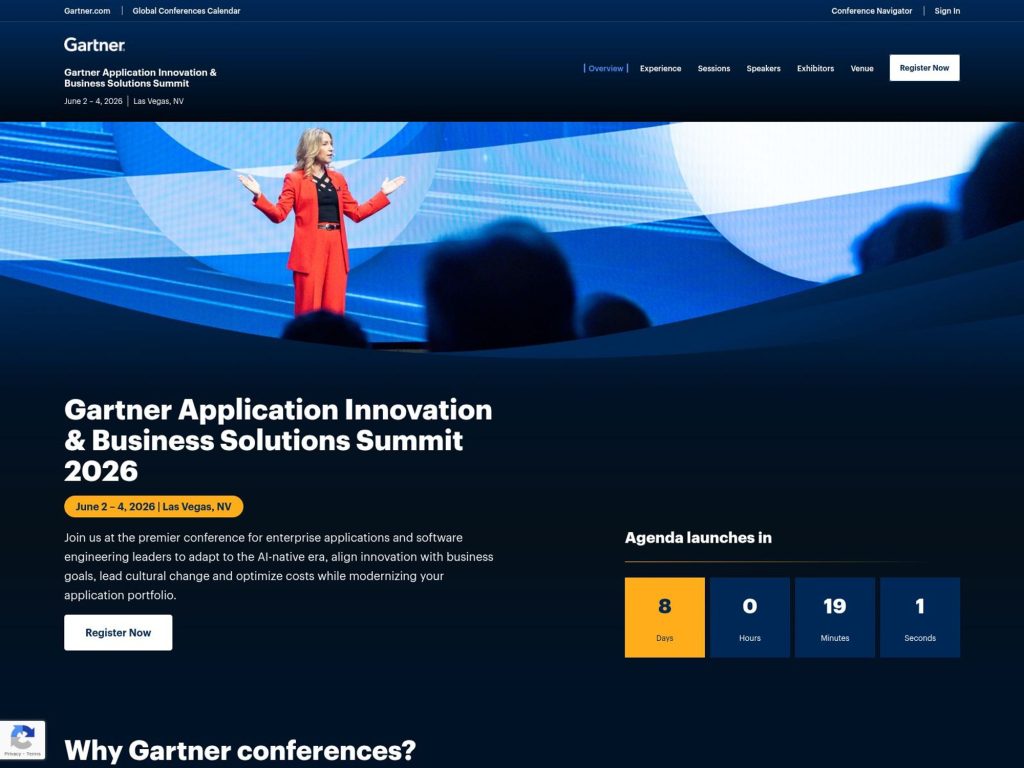Click the Minutes countdown tile
The width and height of the screenshot is (1024, 768).
point(834,617)
